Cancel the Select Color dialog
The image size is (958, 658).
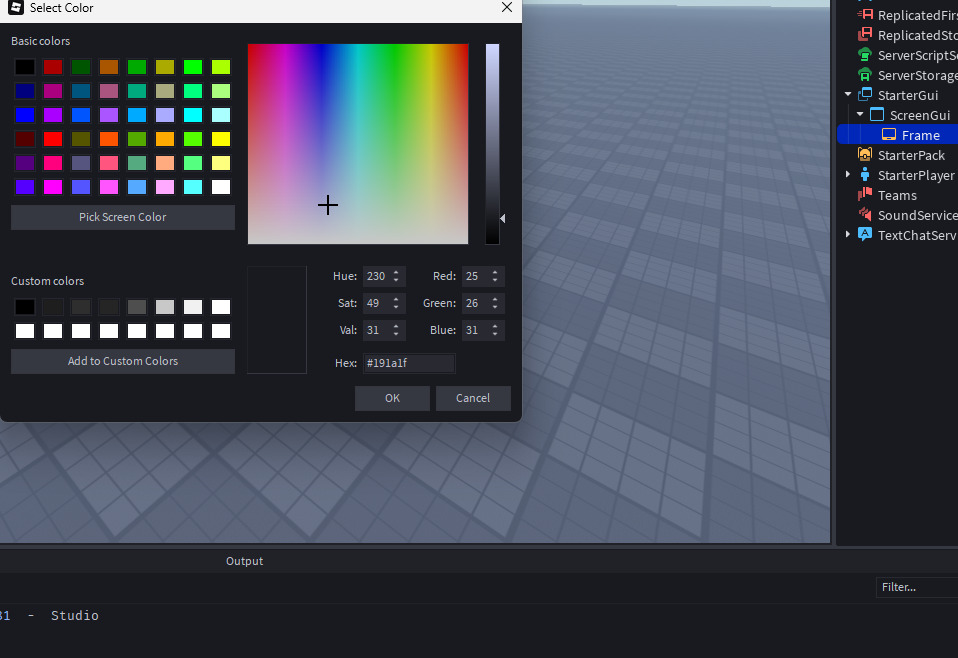point(473,398)
